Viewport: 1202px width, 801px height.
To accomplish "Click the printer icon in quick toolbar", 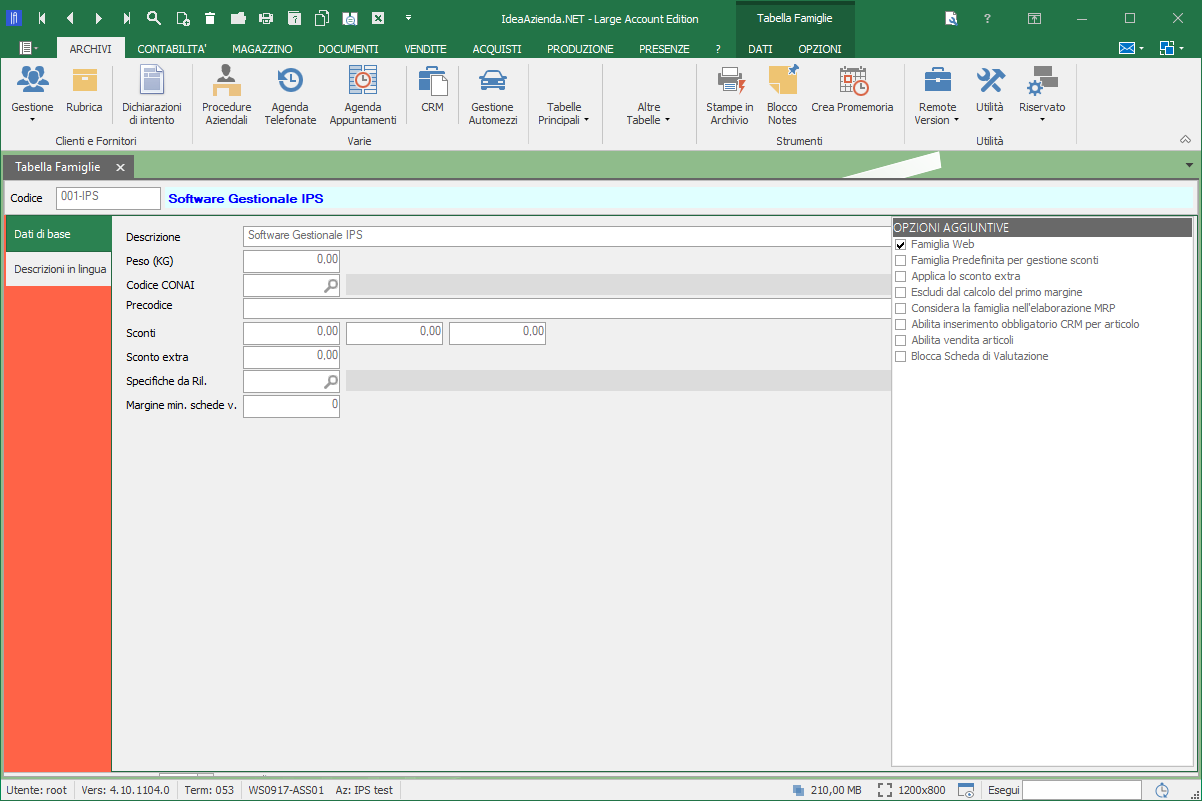I will click(x=266, y=18).
